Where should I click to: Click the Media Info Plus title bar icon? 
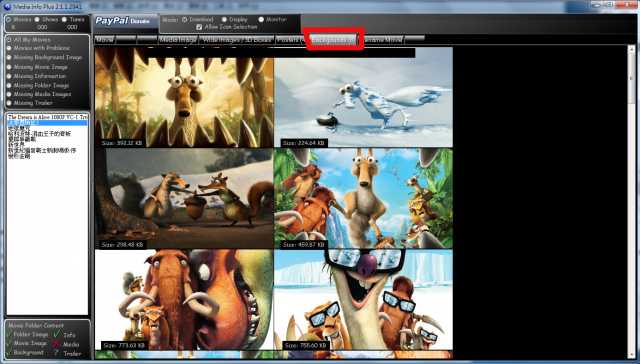coord(7,6)
